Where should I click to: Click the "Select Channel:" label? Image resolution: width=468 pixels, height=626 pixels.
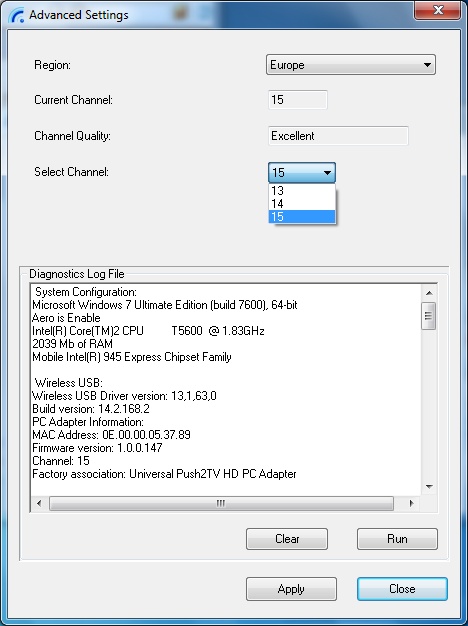pyautogui.click(x=71, y=172)
